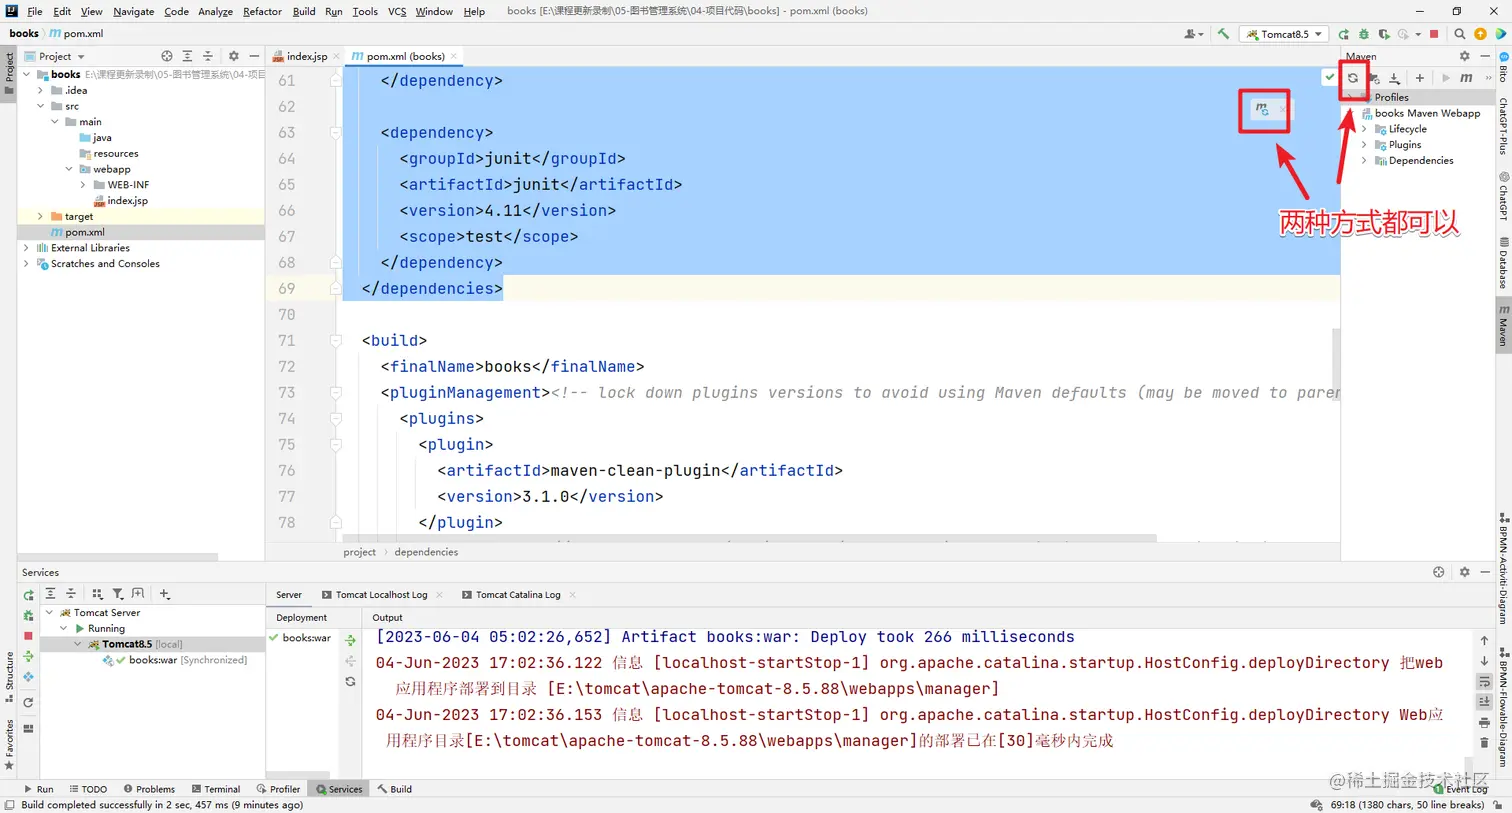The height and width of the screenshot is (813, 1512).
Task: Click the Debug bug icon in top toolbar
Action: tap(1363, 34)
